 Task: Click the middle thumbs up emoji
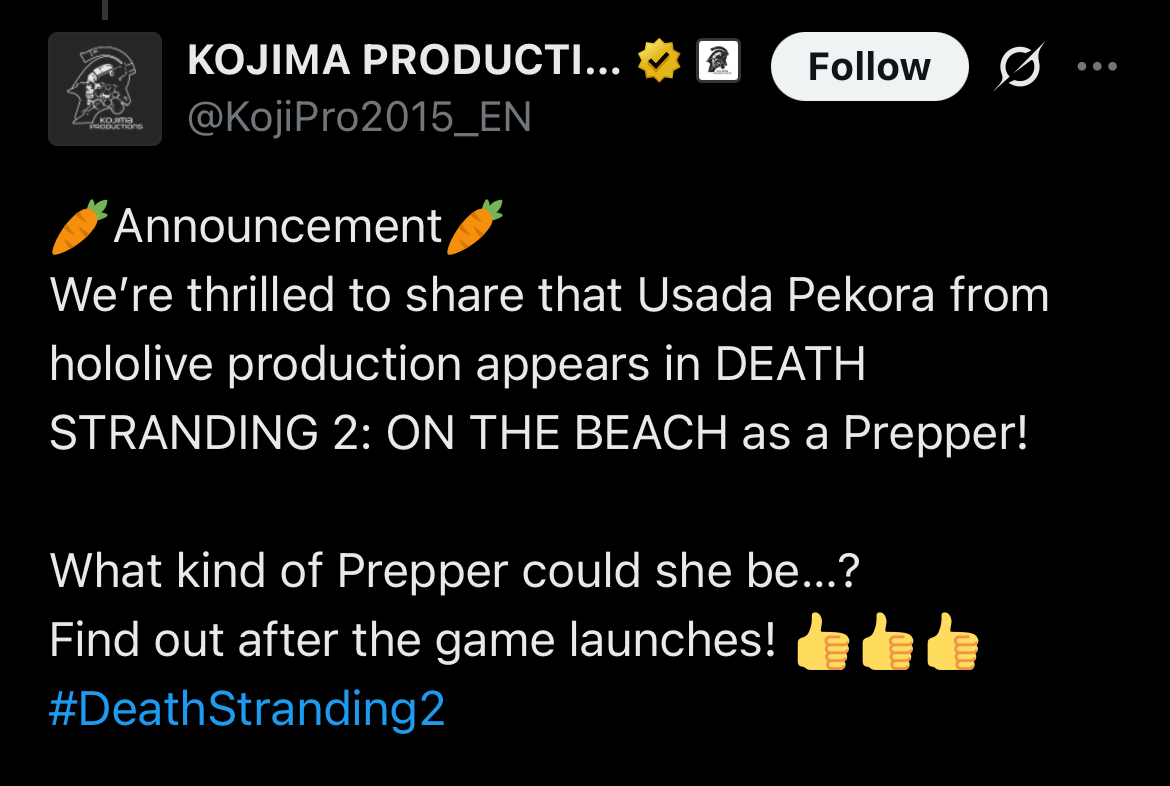click(x=887, y=641)
